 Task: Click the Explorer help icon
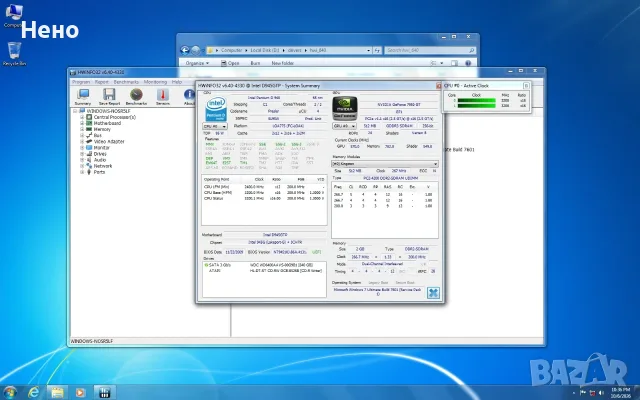[x=468, y=63]
